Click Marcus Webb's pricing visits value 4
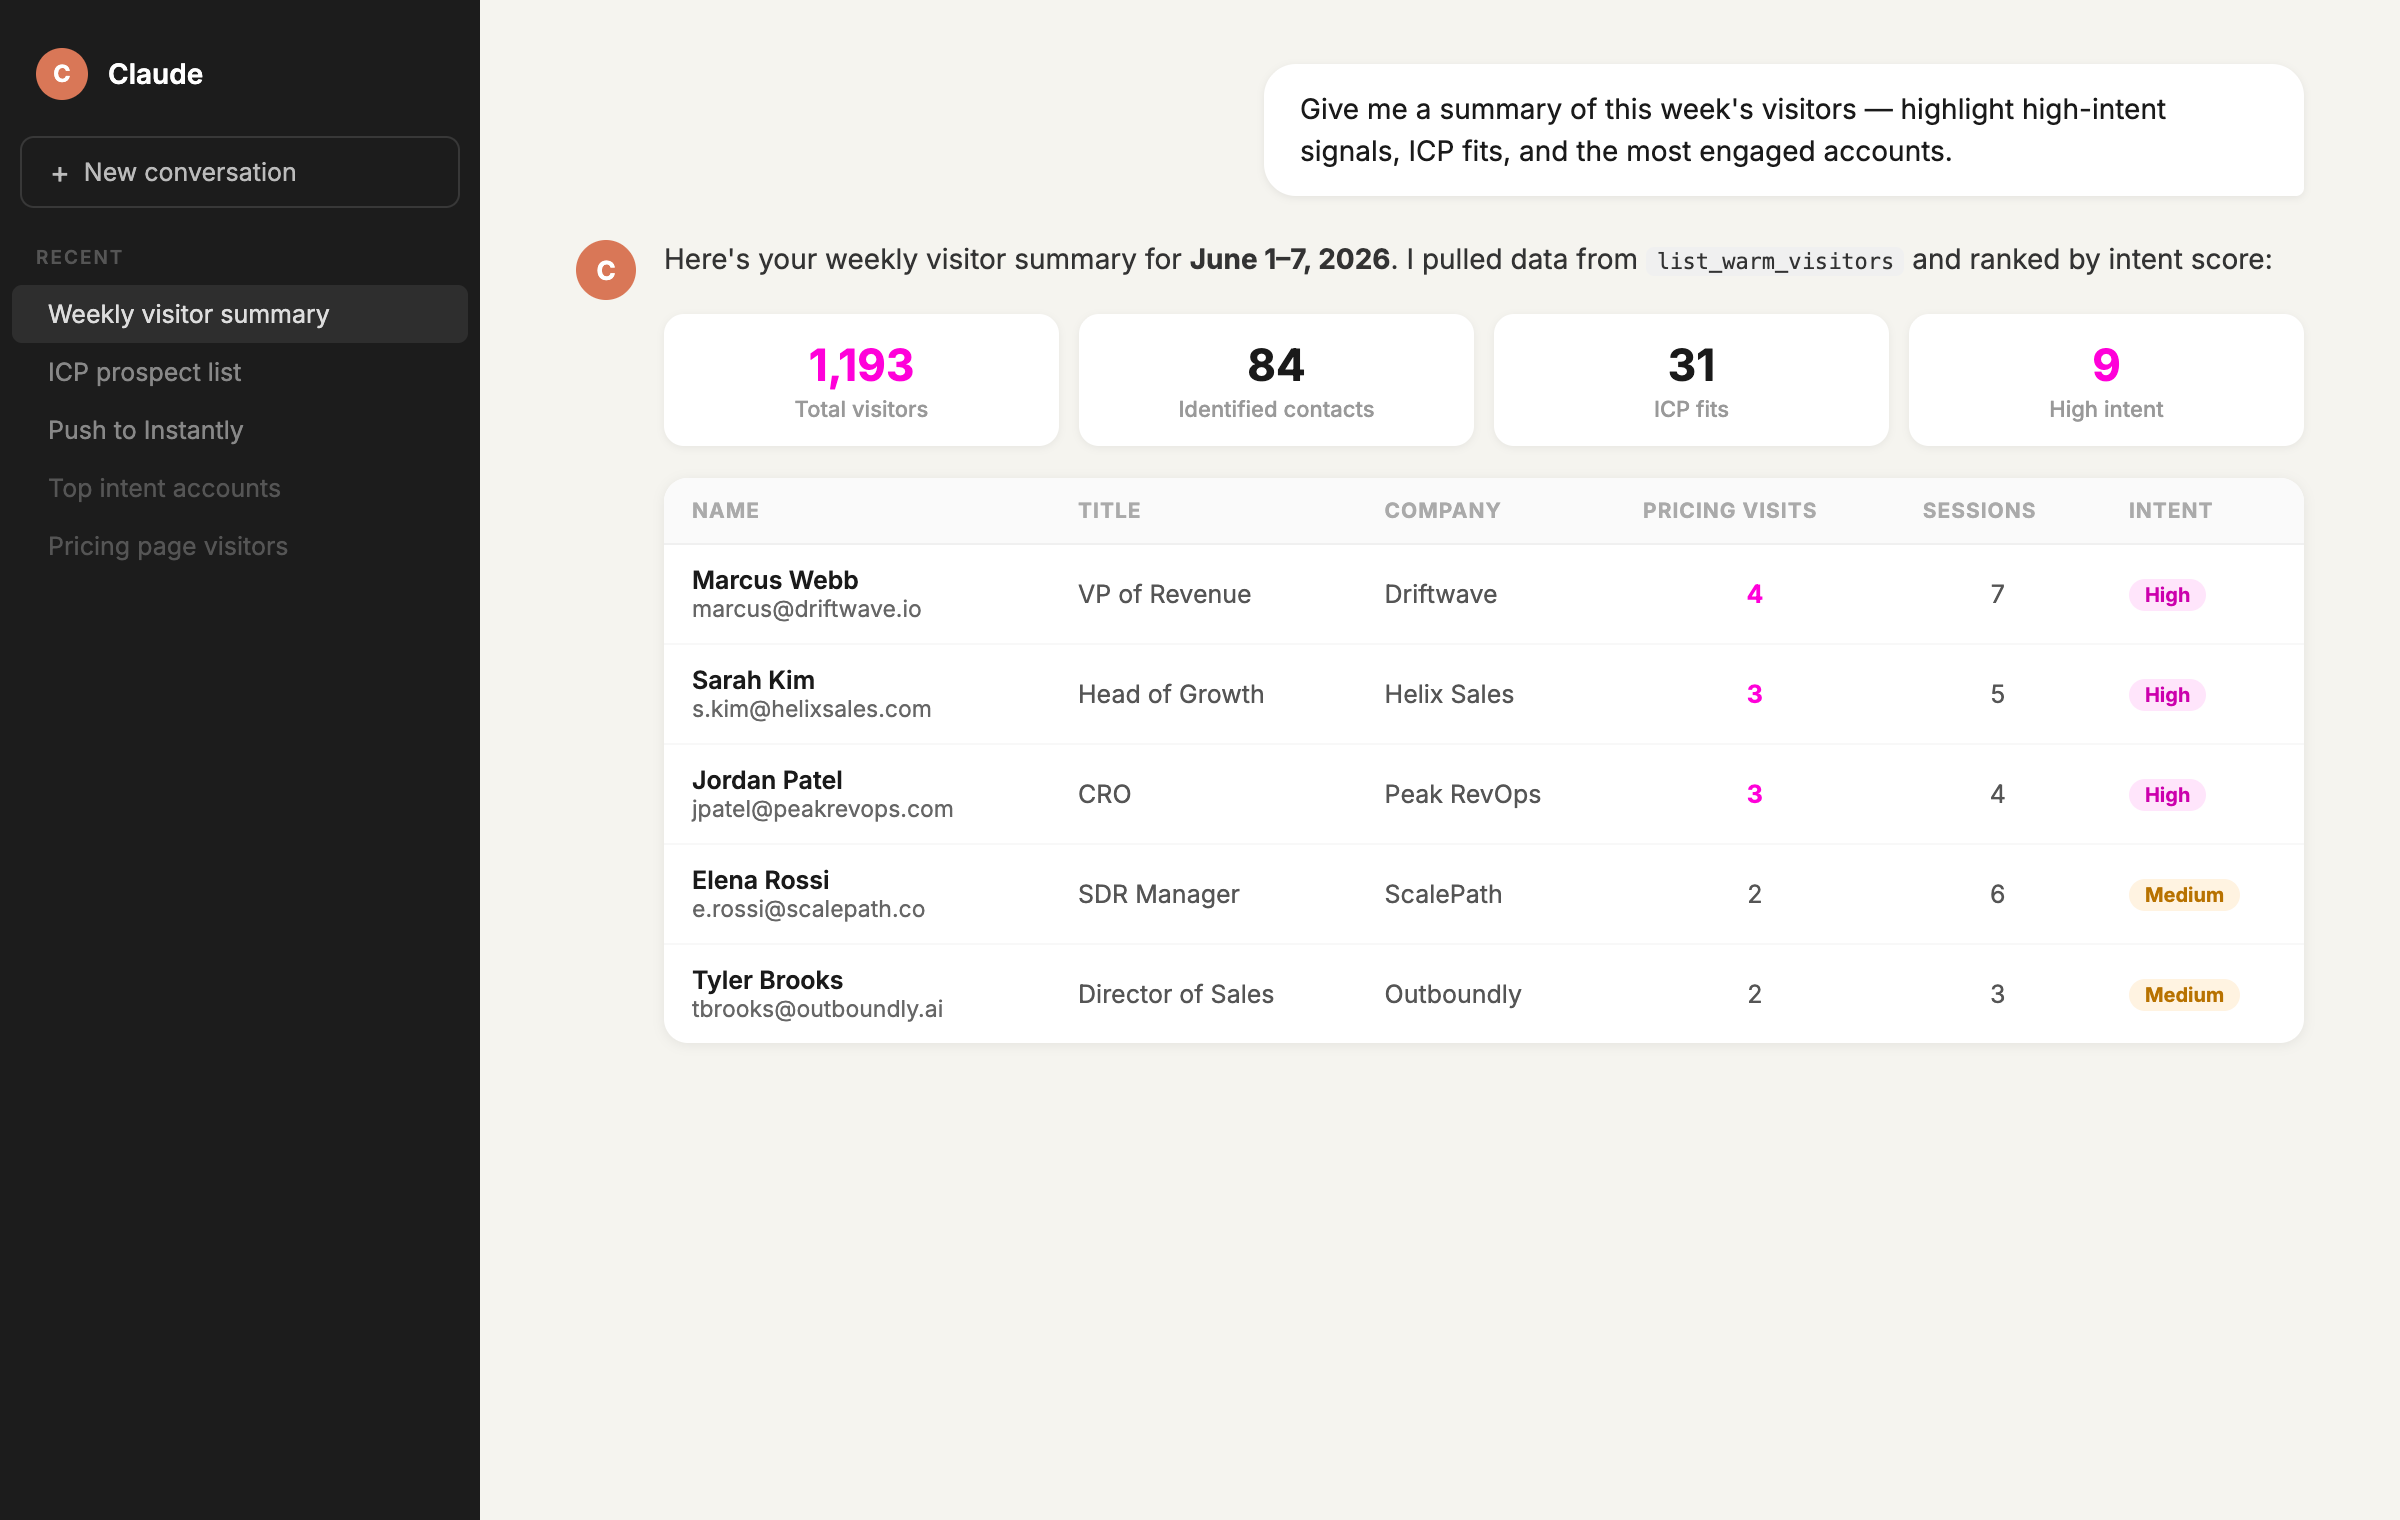 coord(1754,594)
